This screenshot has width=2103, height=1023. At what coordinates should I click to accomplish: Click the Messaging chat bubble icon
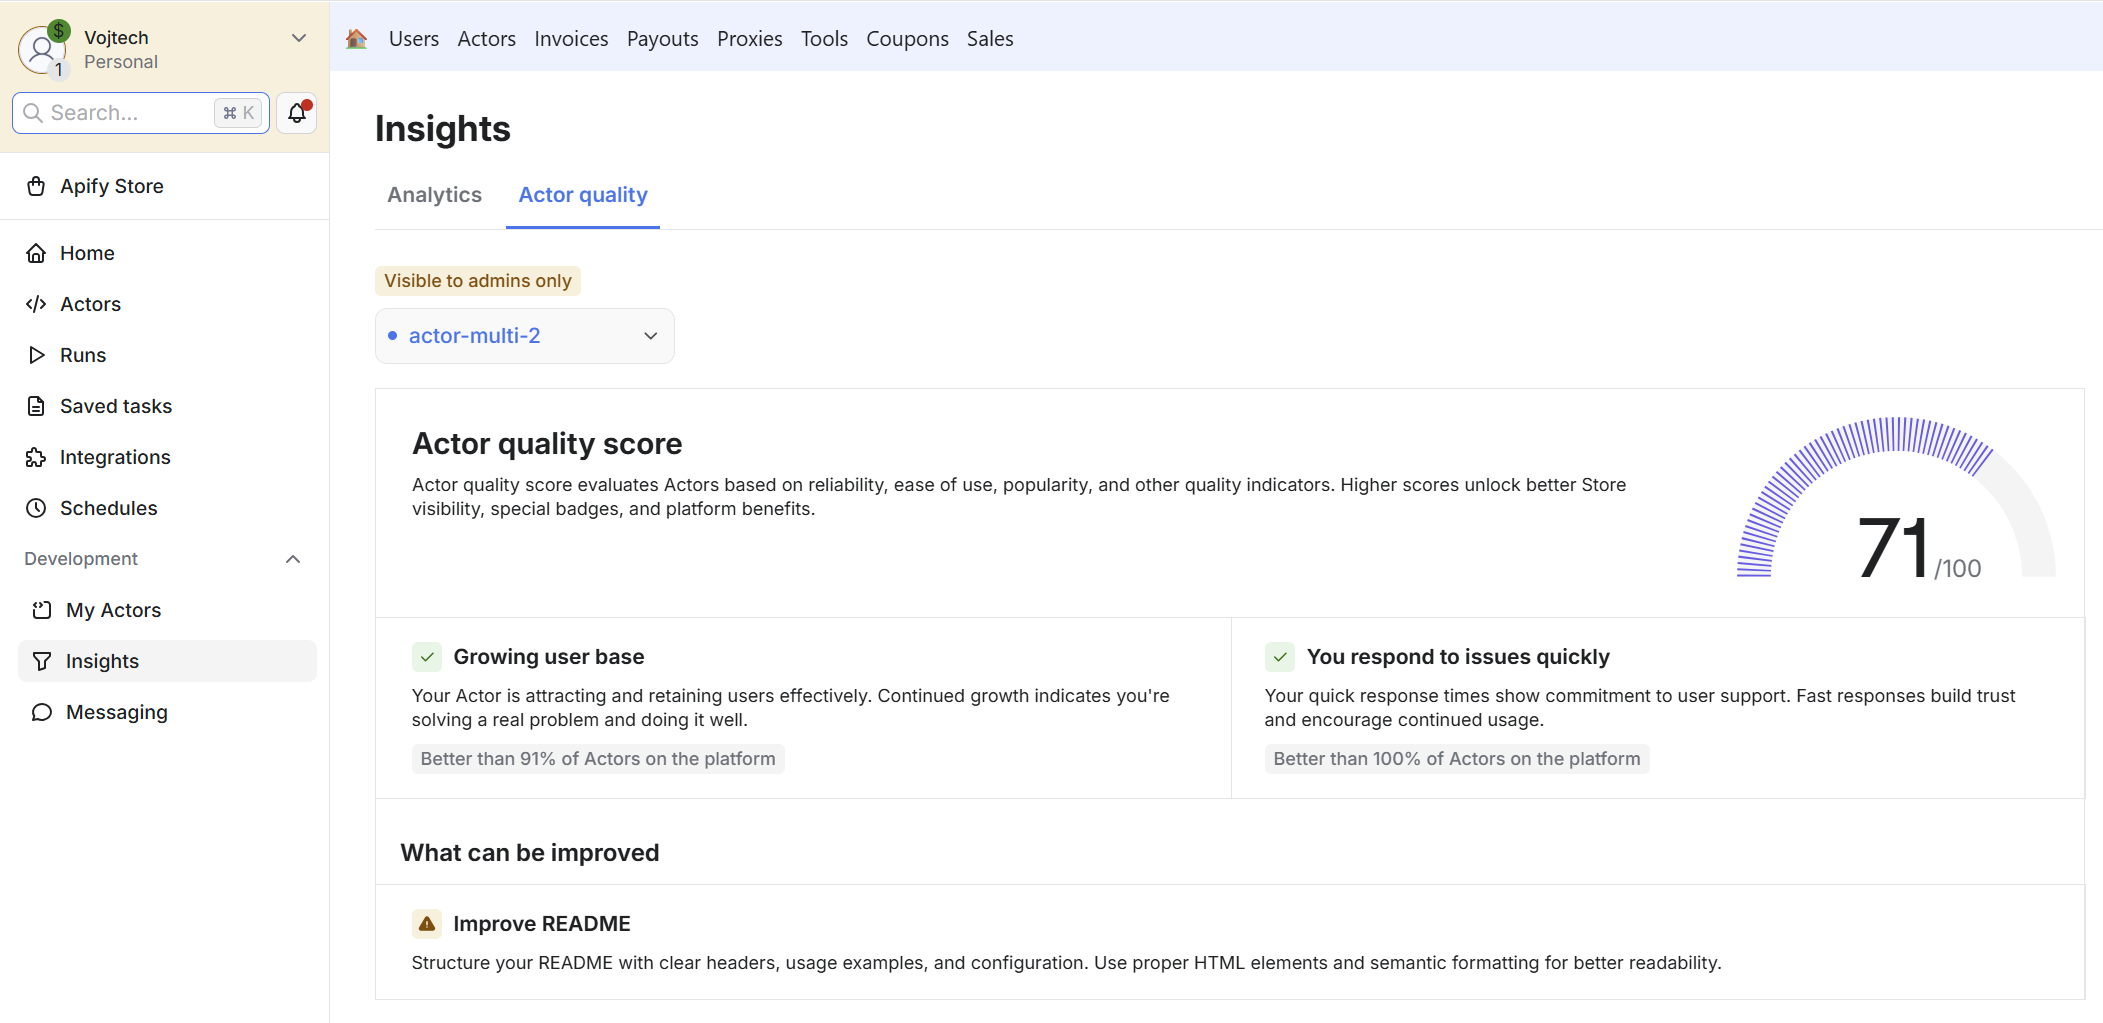(x=42, y=712)
